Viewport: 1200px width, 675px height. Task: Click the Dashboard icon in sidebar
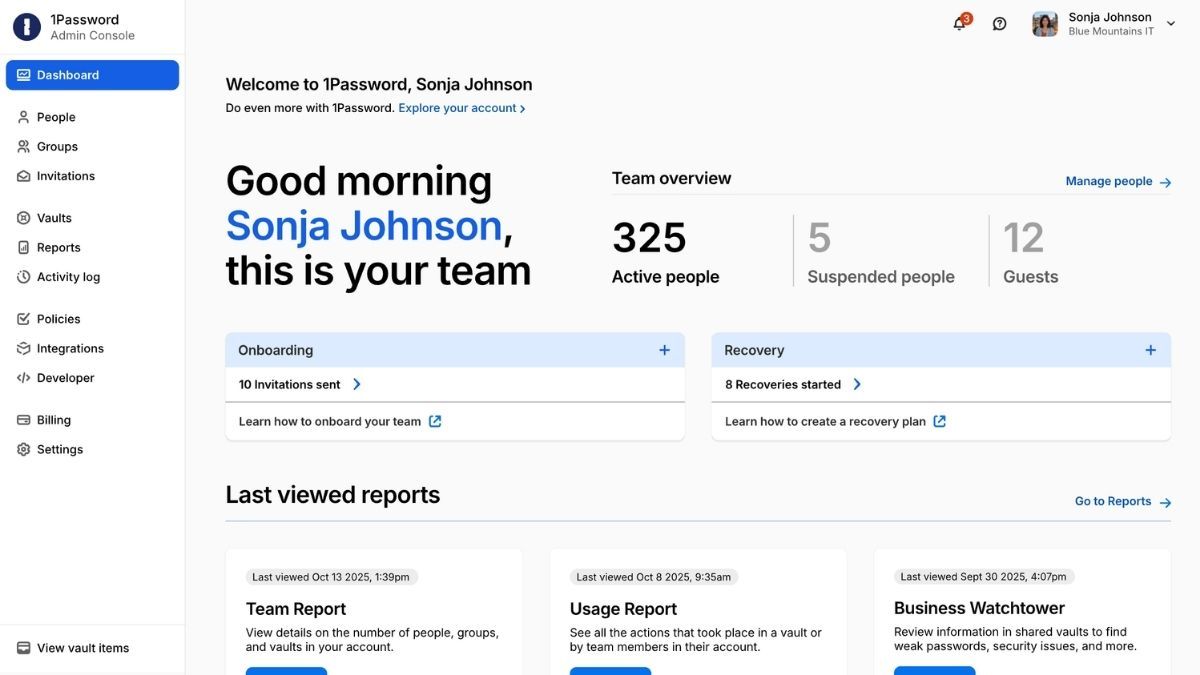[24, 75]
